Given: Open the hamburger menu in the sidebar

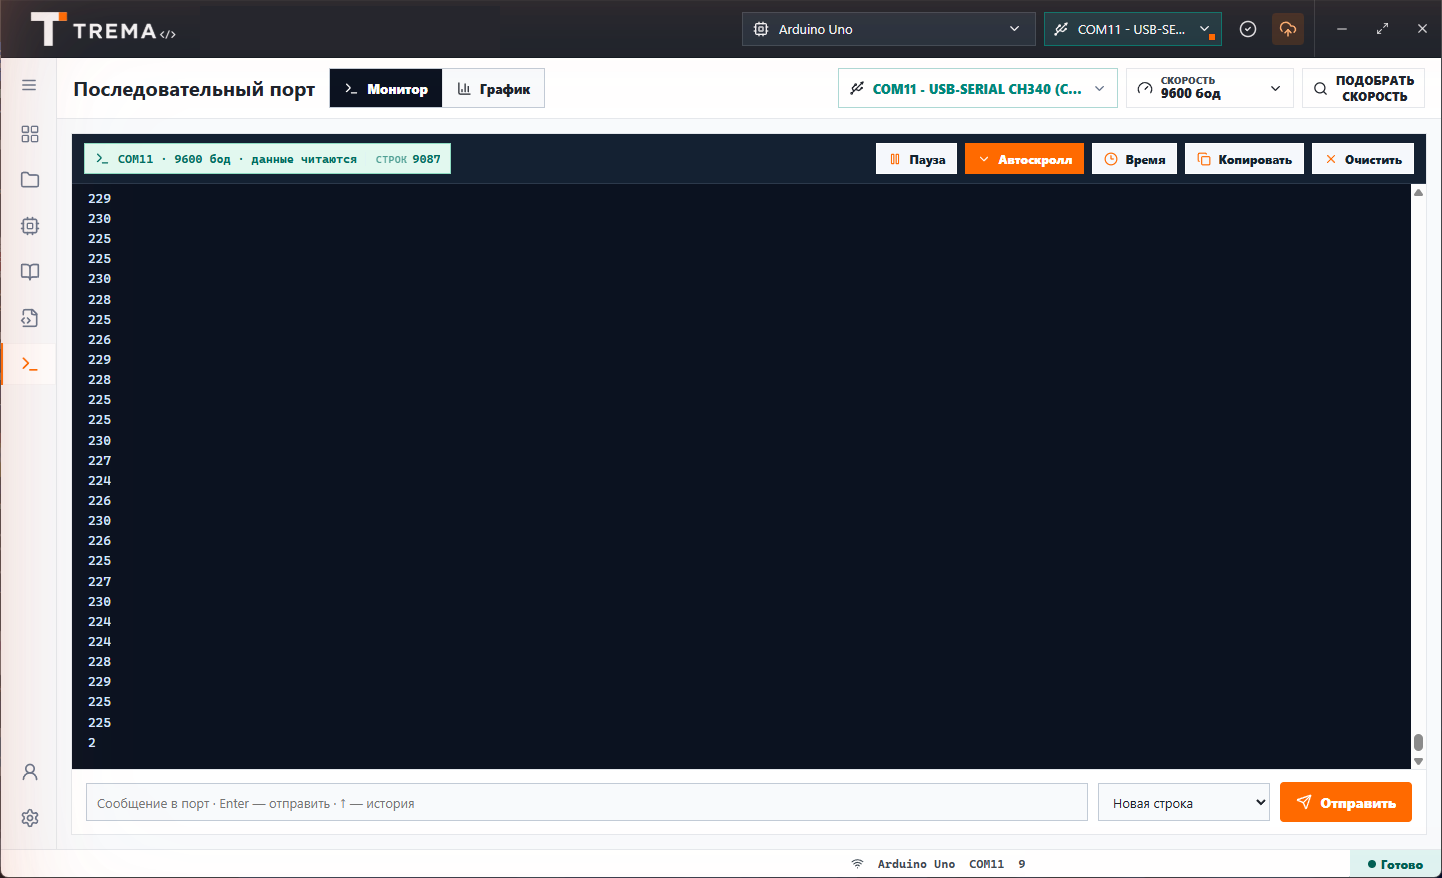Looking at the screenshot, I should [x=29, y=85].
